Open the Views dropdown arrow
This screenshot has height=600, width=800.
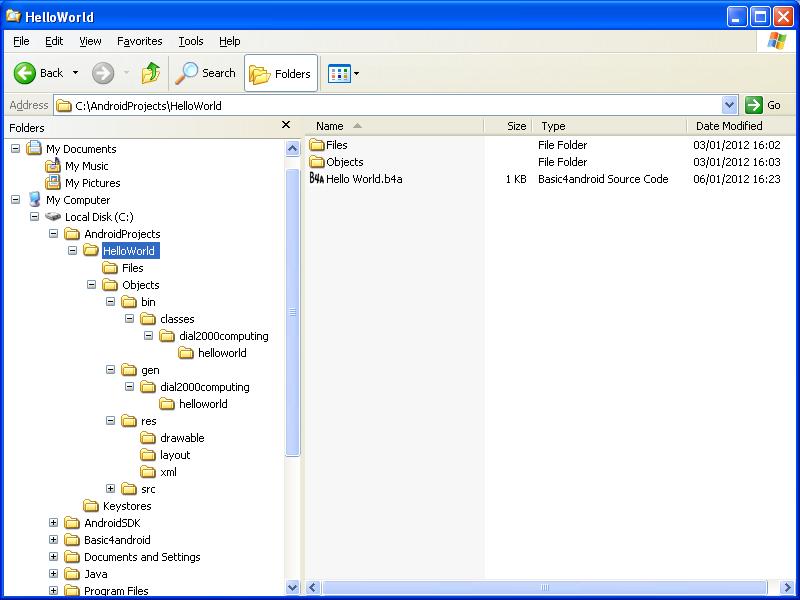pyautogui.click(x=357, y=73)
